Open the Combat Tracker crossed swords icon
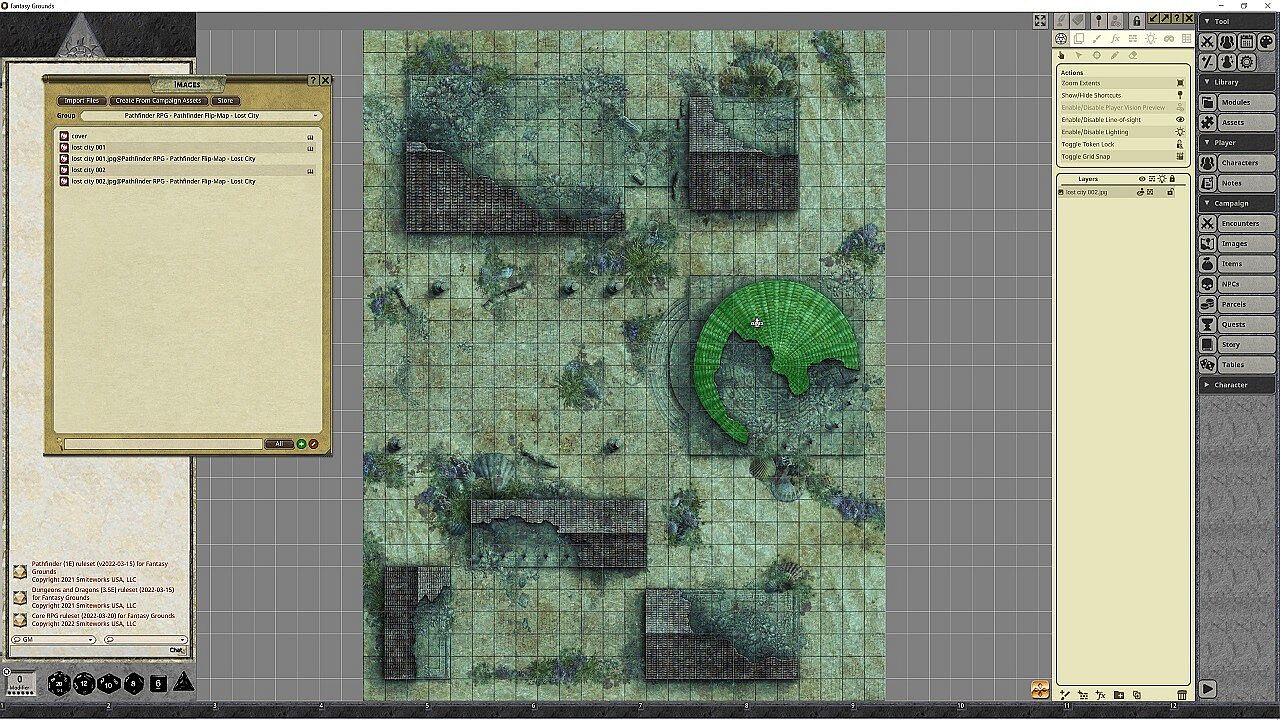The image size is (1280, 720). 1208,42
